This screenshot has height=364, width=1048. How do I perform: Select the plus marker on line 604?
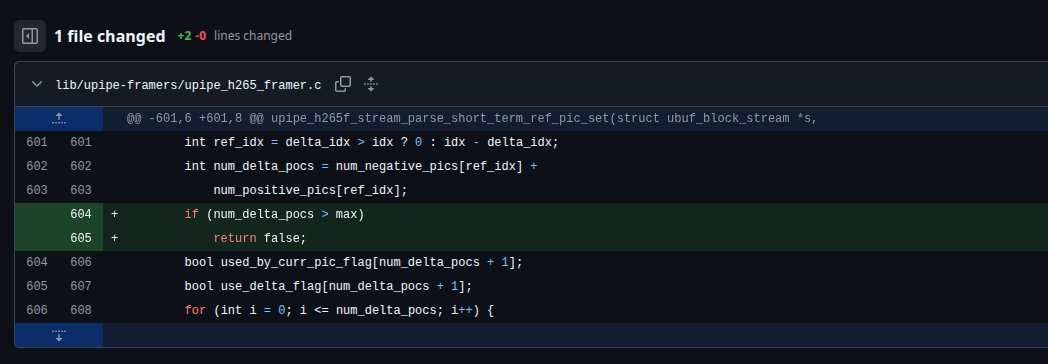[x=114, y=214]
